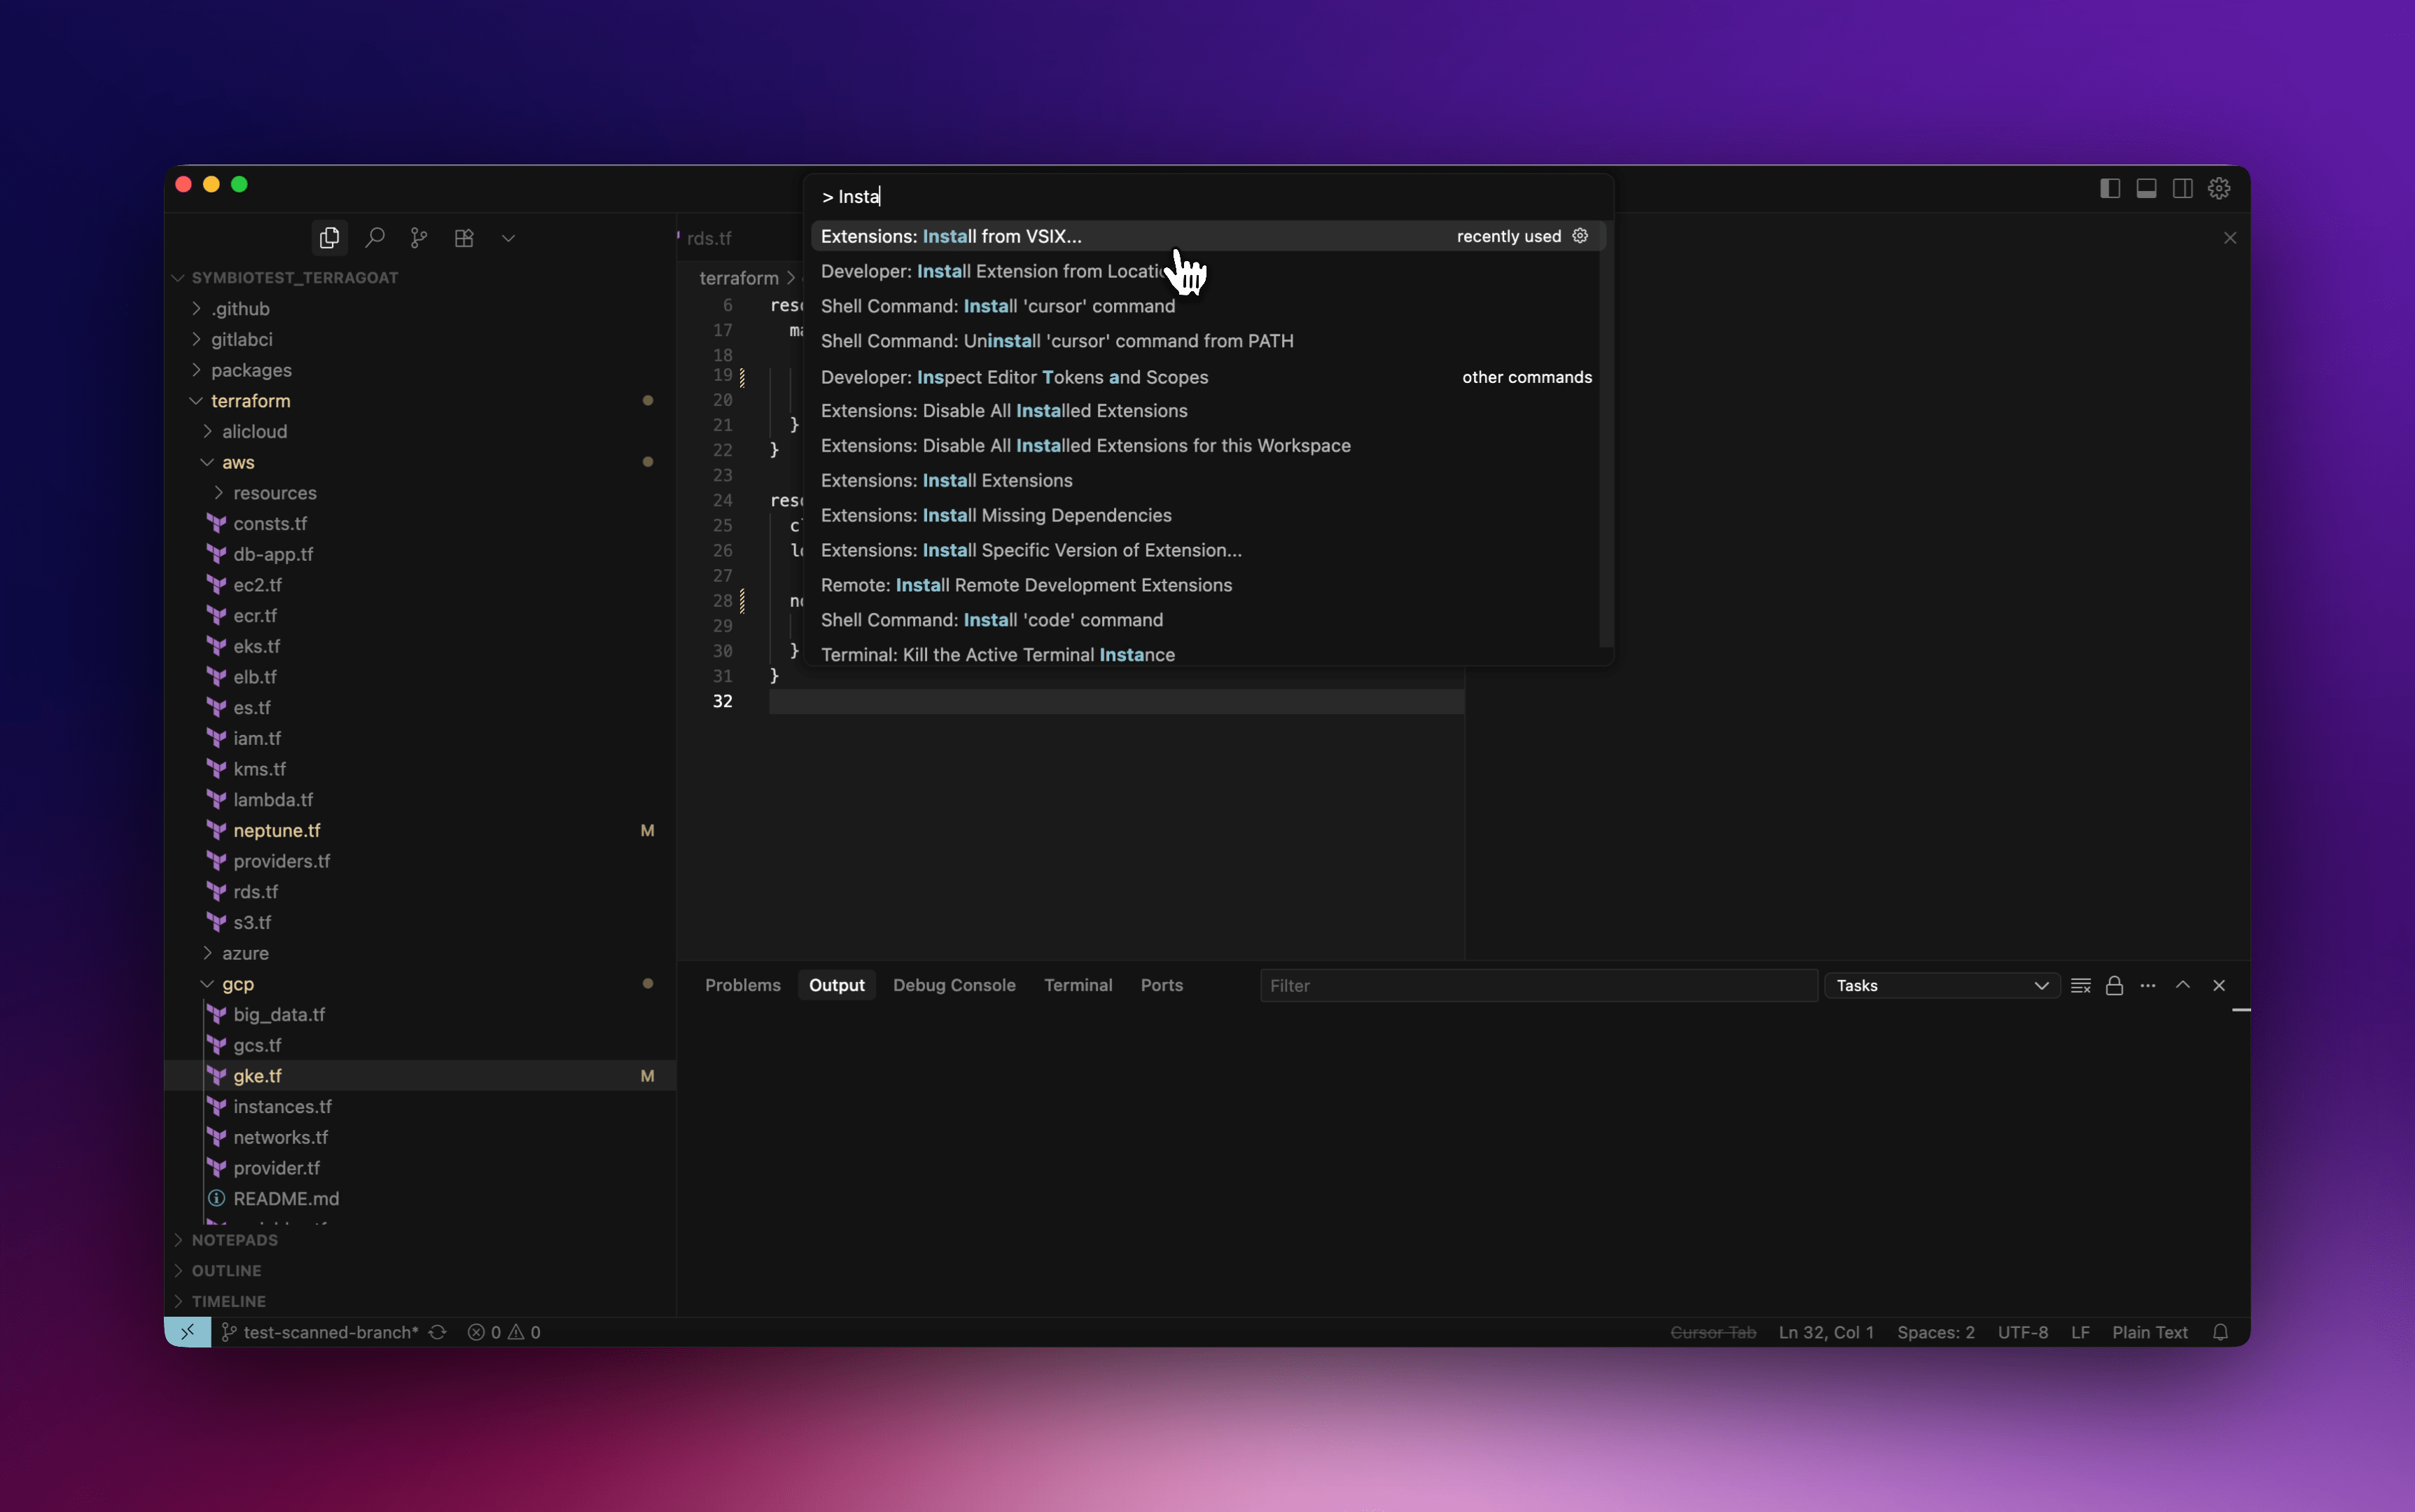Click the synchronize changes icon
The image size is (2415, 1512).
pos(438,1332)
